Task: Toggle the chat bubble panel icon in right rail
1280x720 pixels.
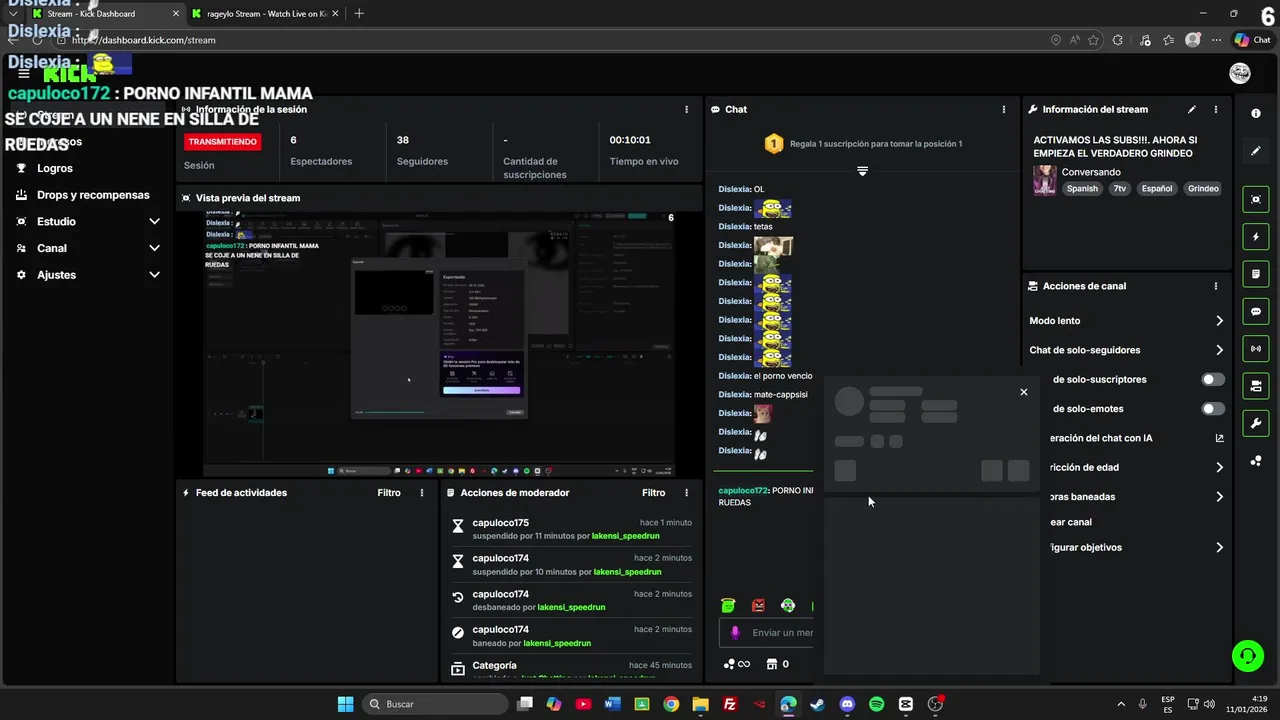Action: [1256, 312]
